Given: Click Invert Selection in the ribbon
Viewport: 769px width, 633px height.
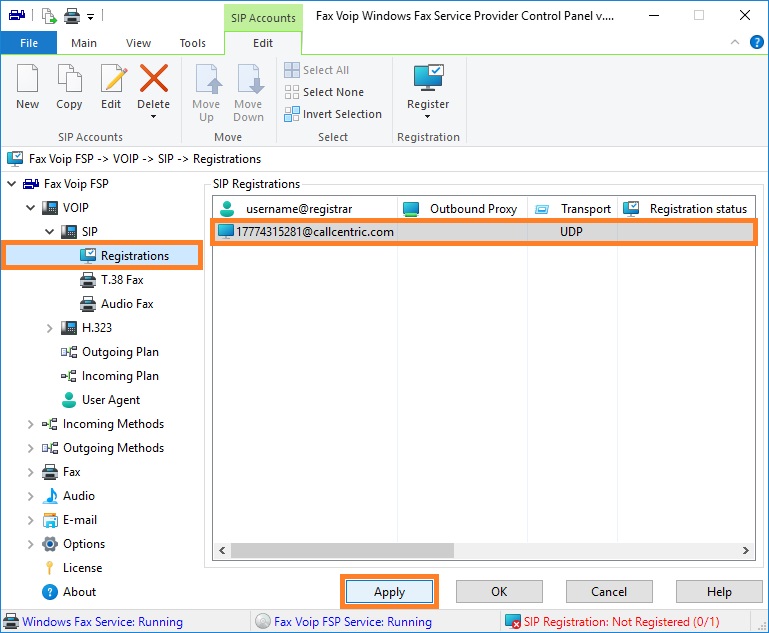Looking at the screenshot, I should click(x=333, y=114).
